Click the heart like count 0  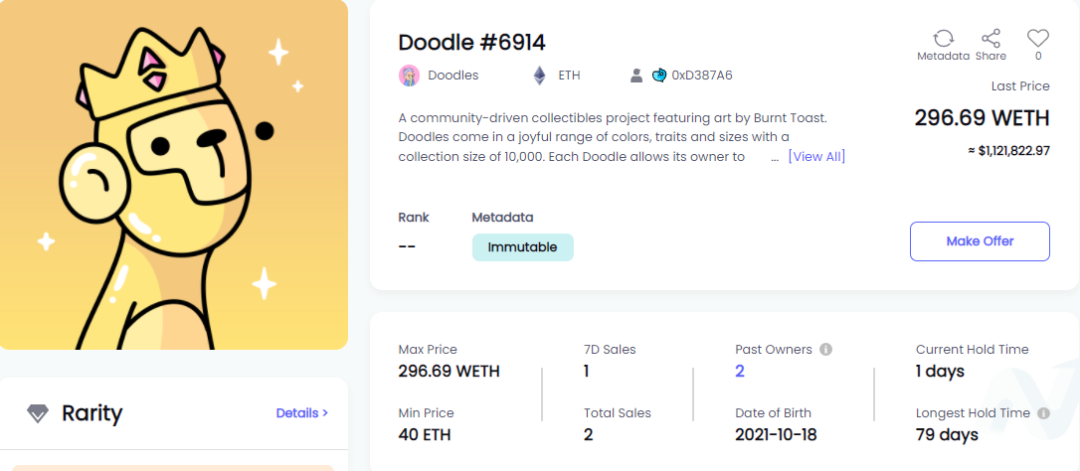(1038, 56)
